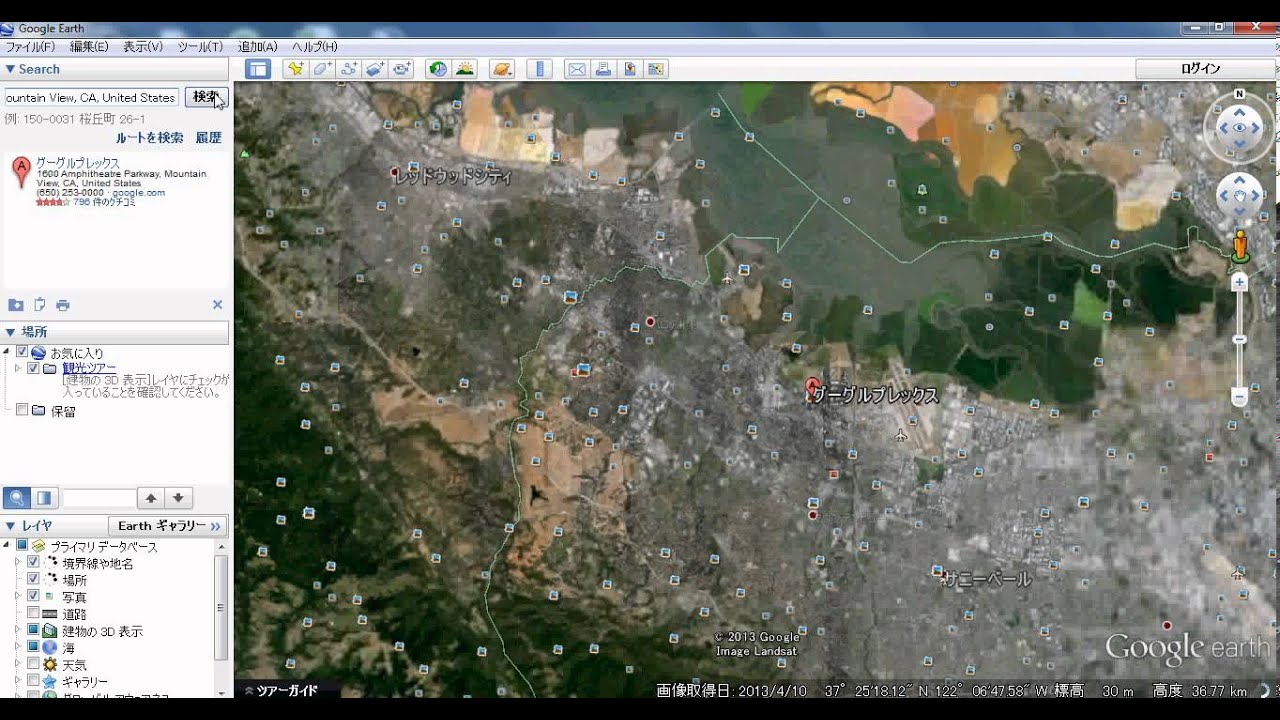
Task: Select the add path tool
Action: 349,69
